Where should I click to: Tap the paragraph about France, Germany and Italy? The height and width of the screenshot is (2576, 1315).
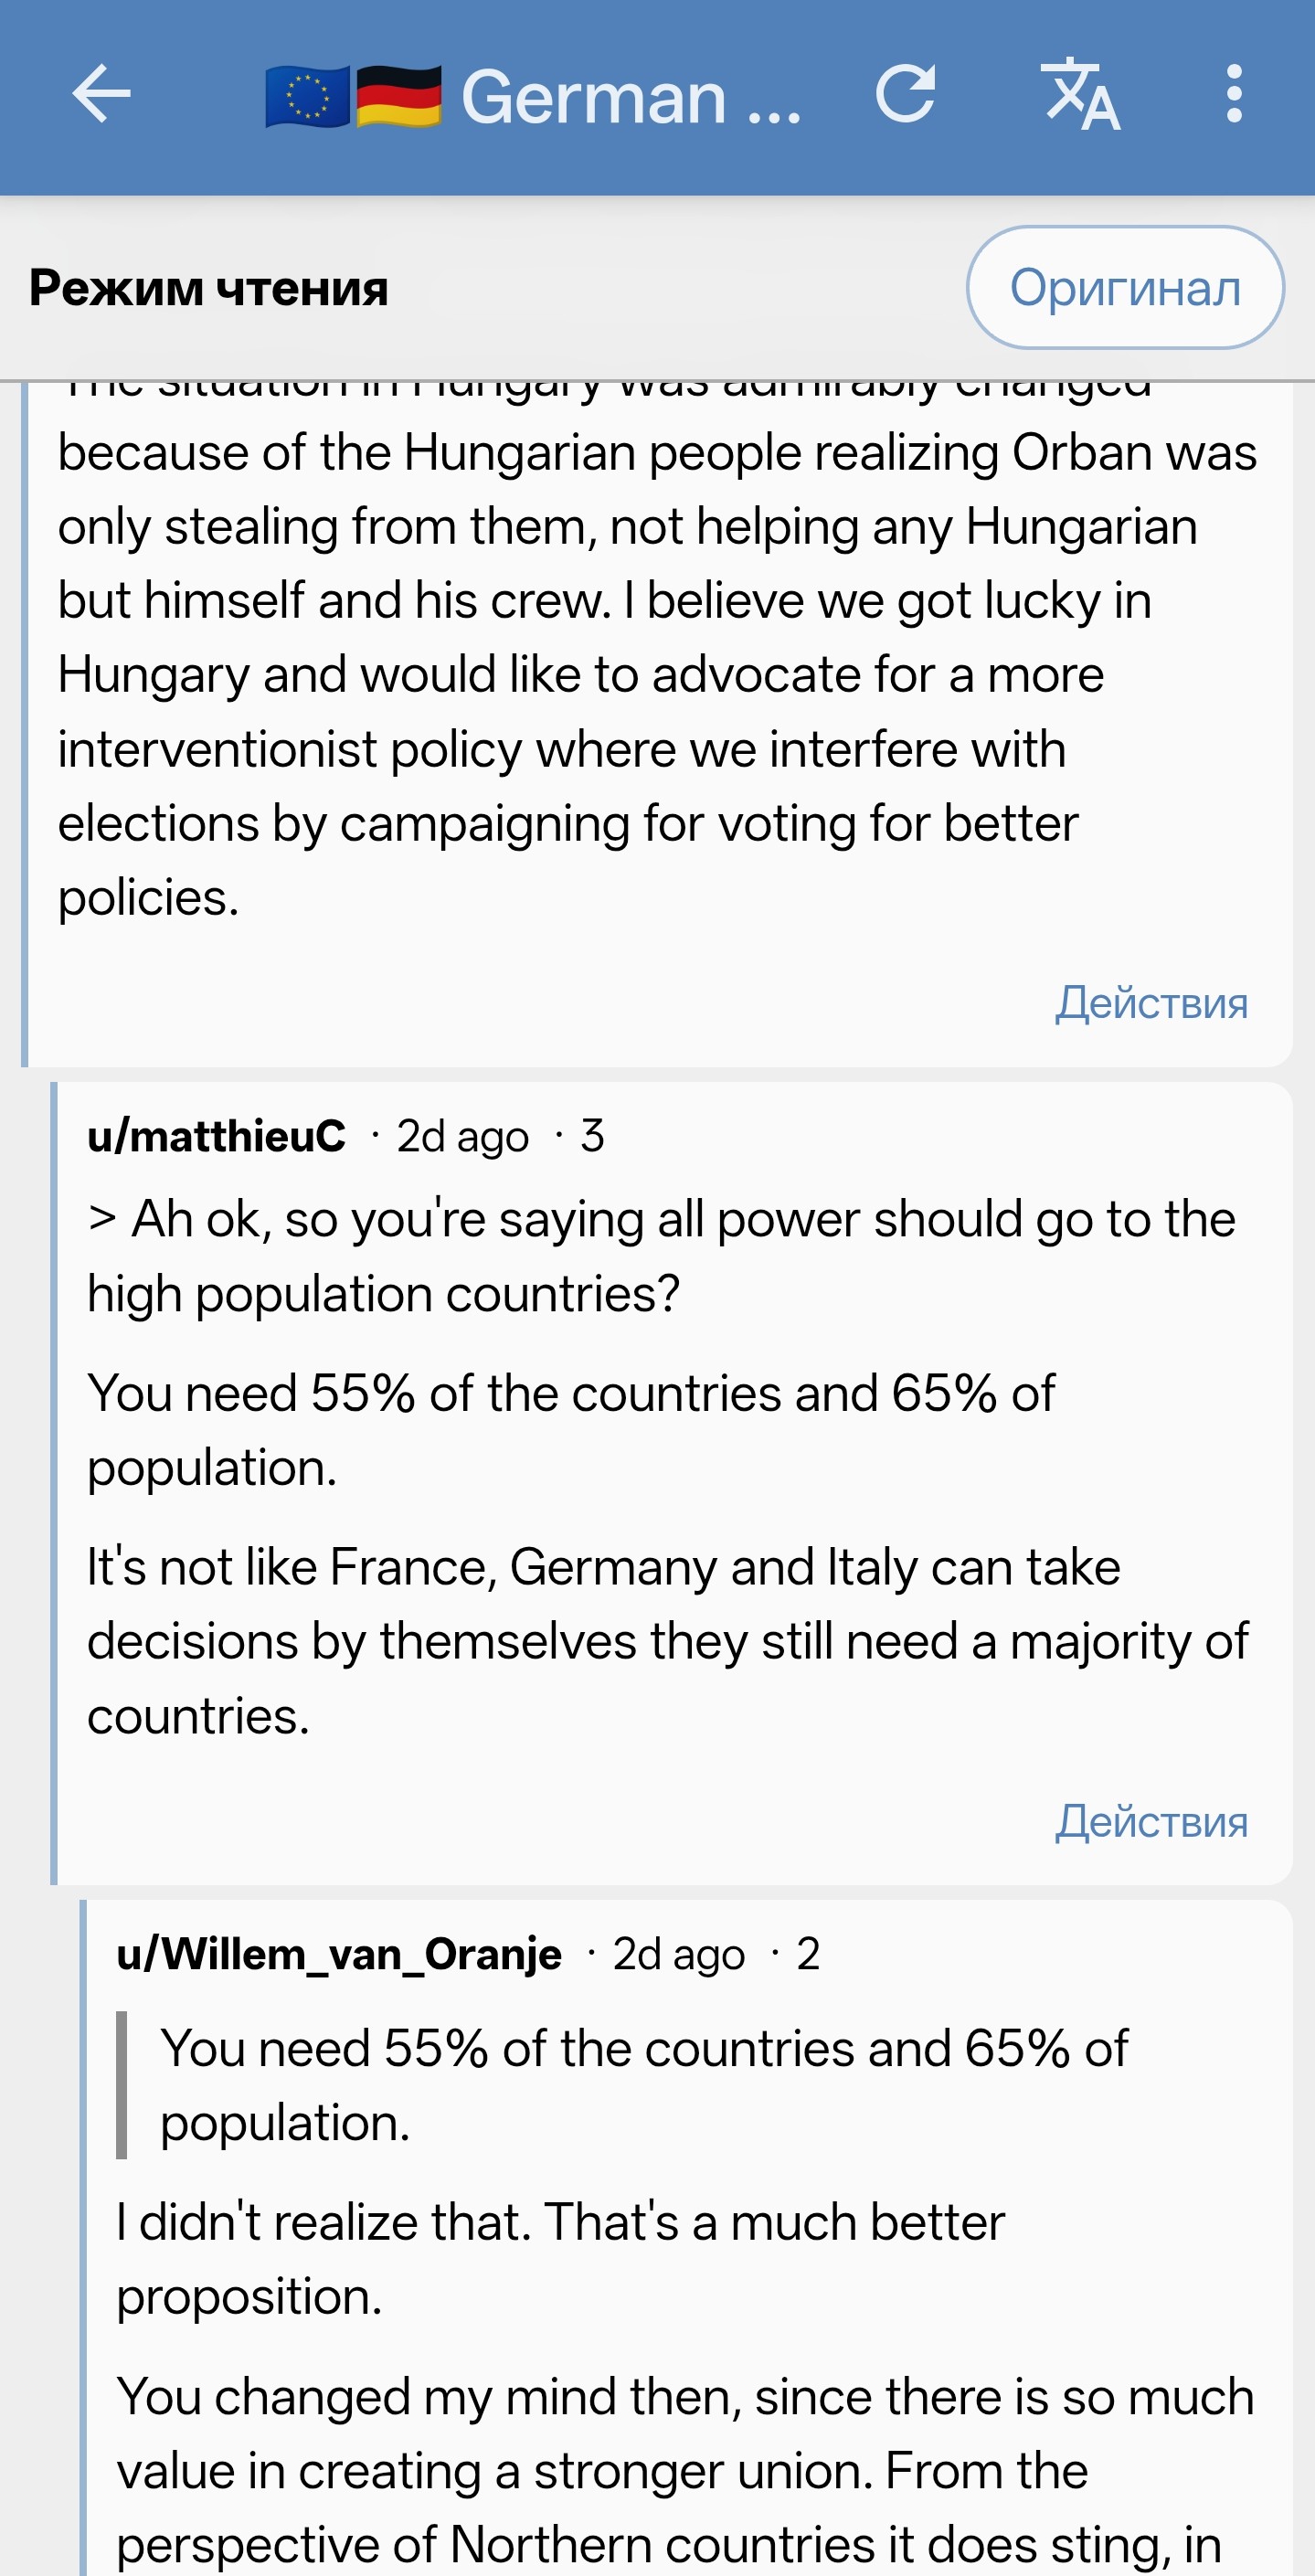[668, 1641]
